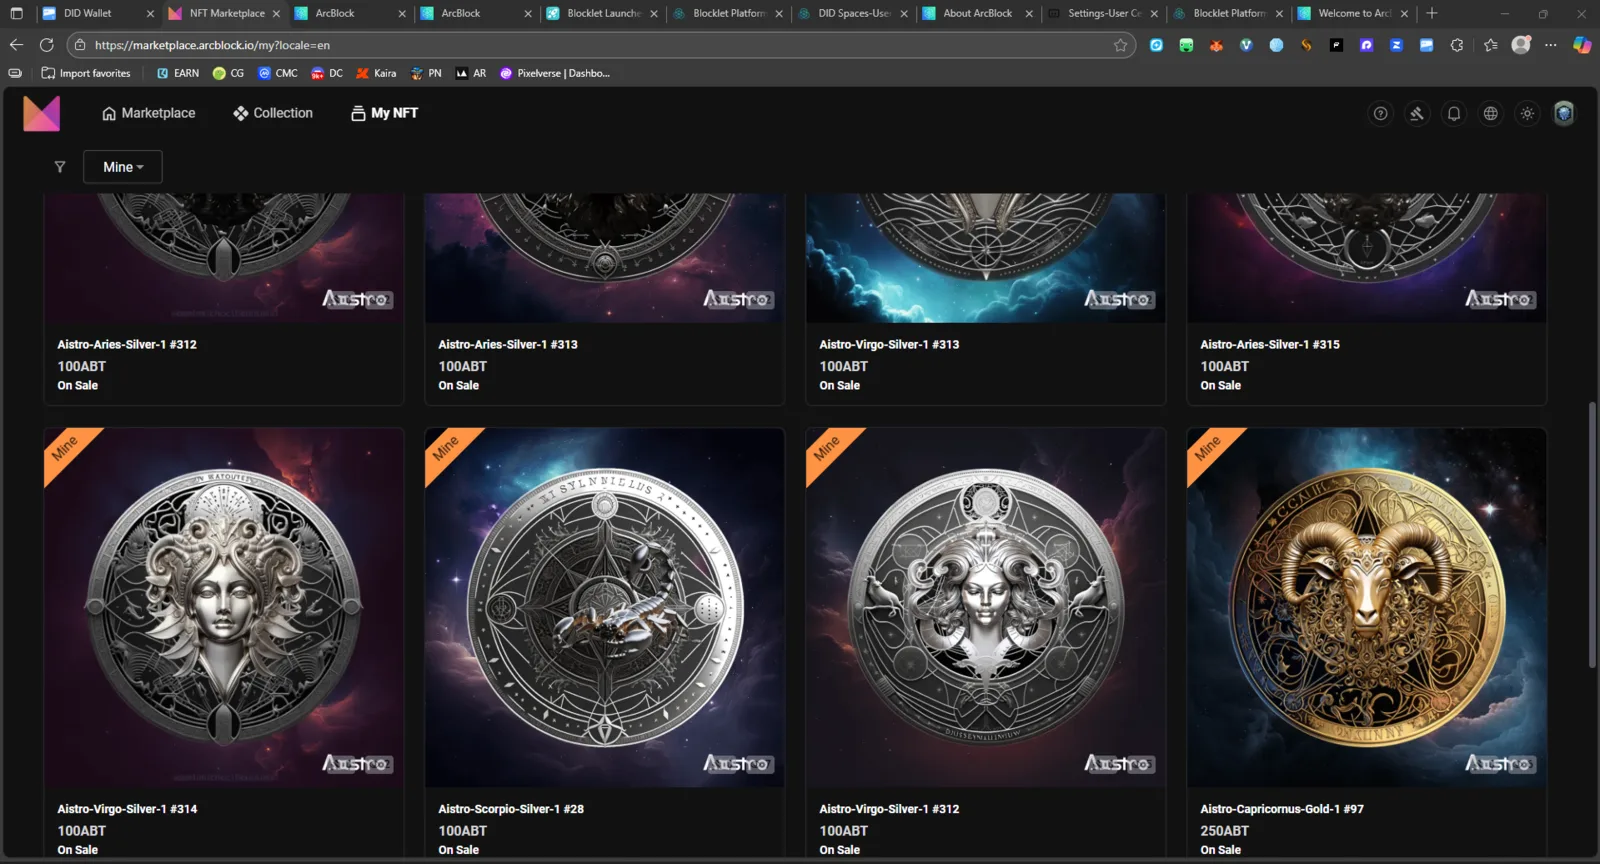Screen dimensions: 1600x864
Task: Open the CMC bookmark
Action: (x=278, y=73)
